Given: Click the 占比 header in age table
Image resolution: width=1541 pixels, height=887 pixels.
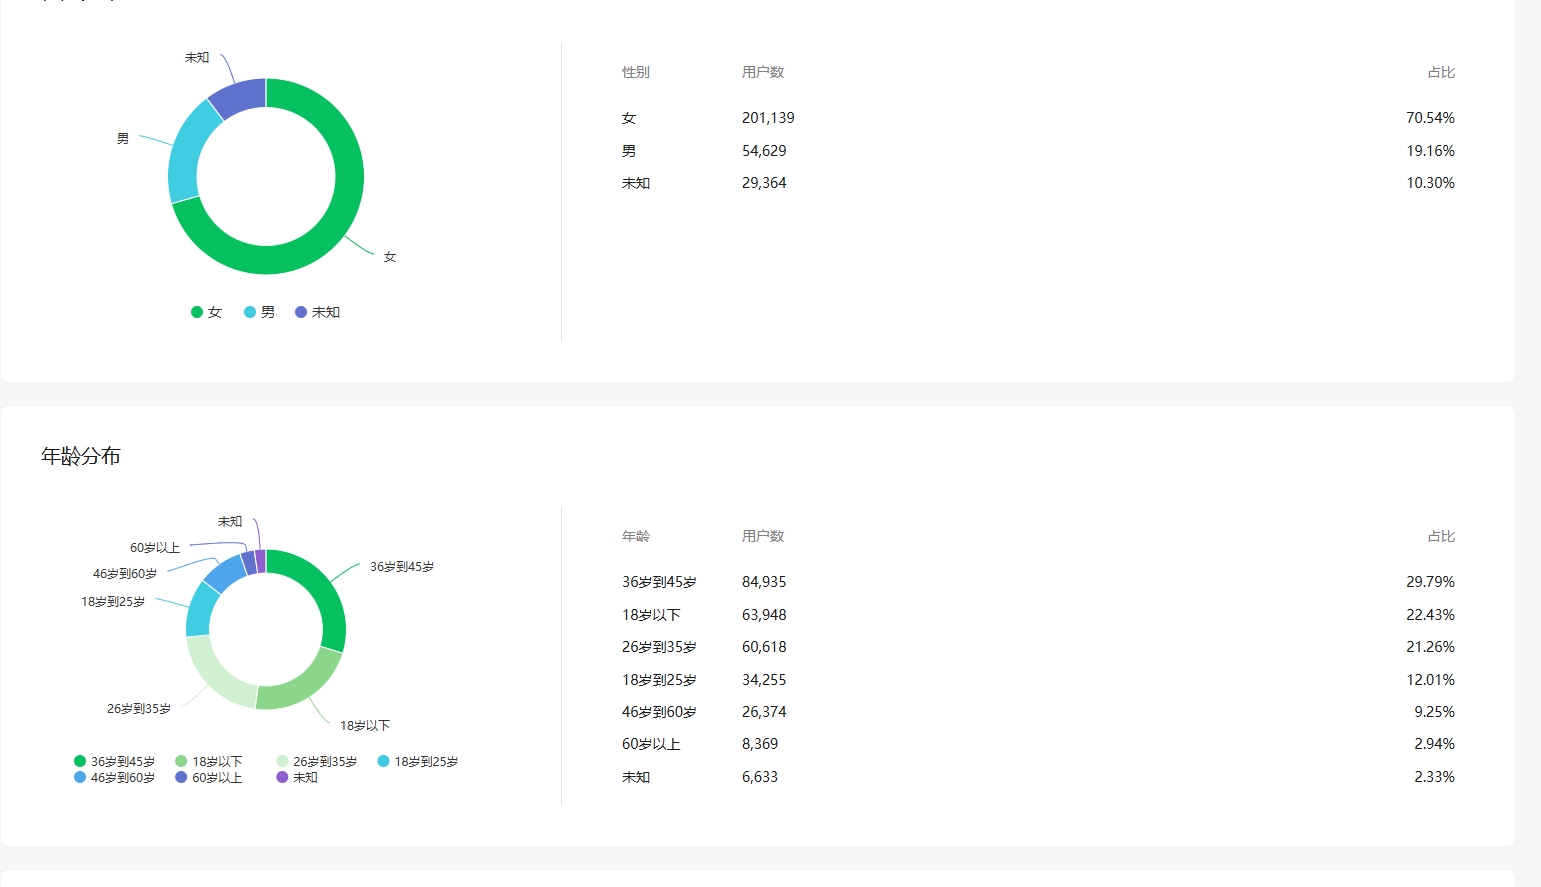Looking at the screenshot, I should [1441, 536].
